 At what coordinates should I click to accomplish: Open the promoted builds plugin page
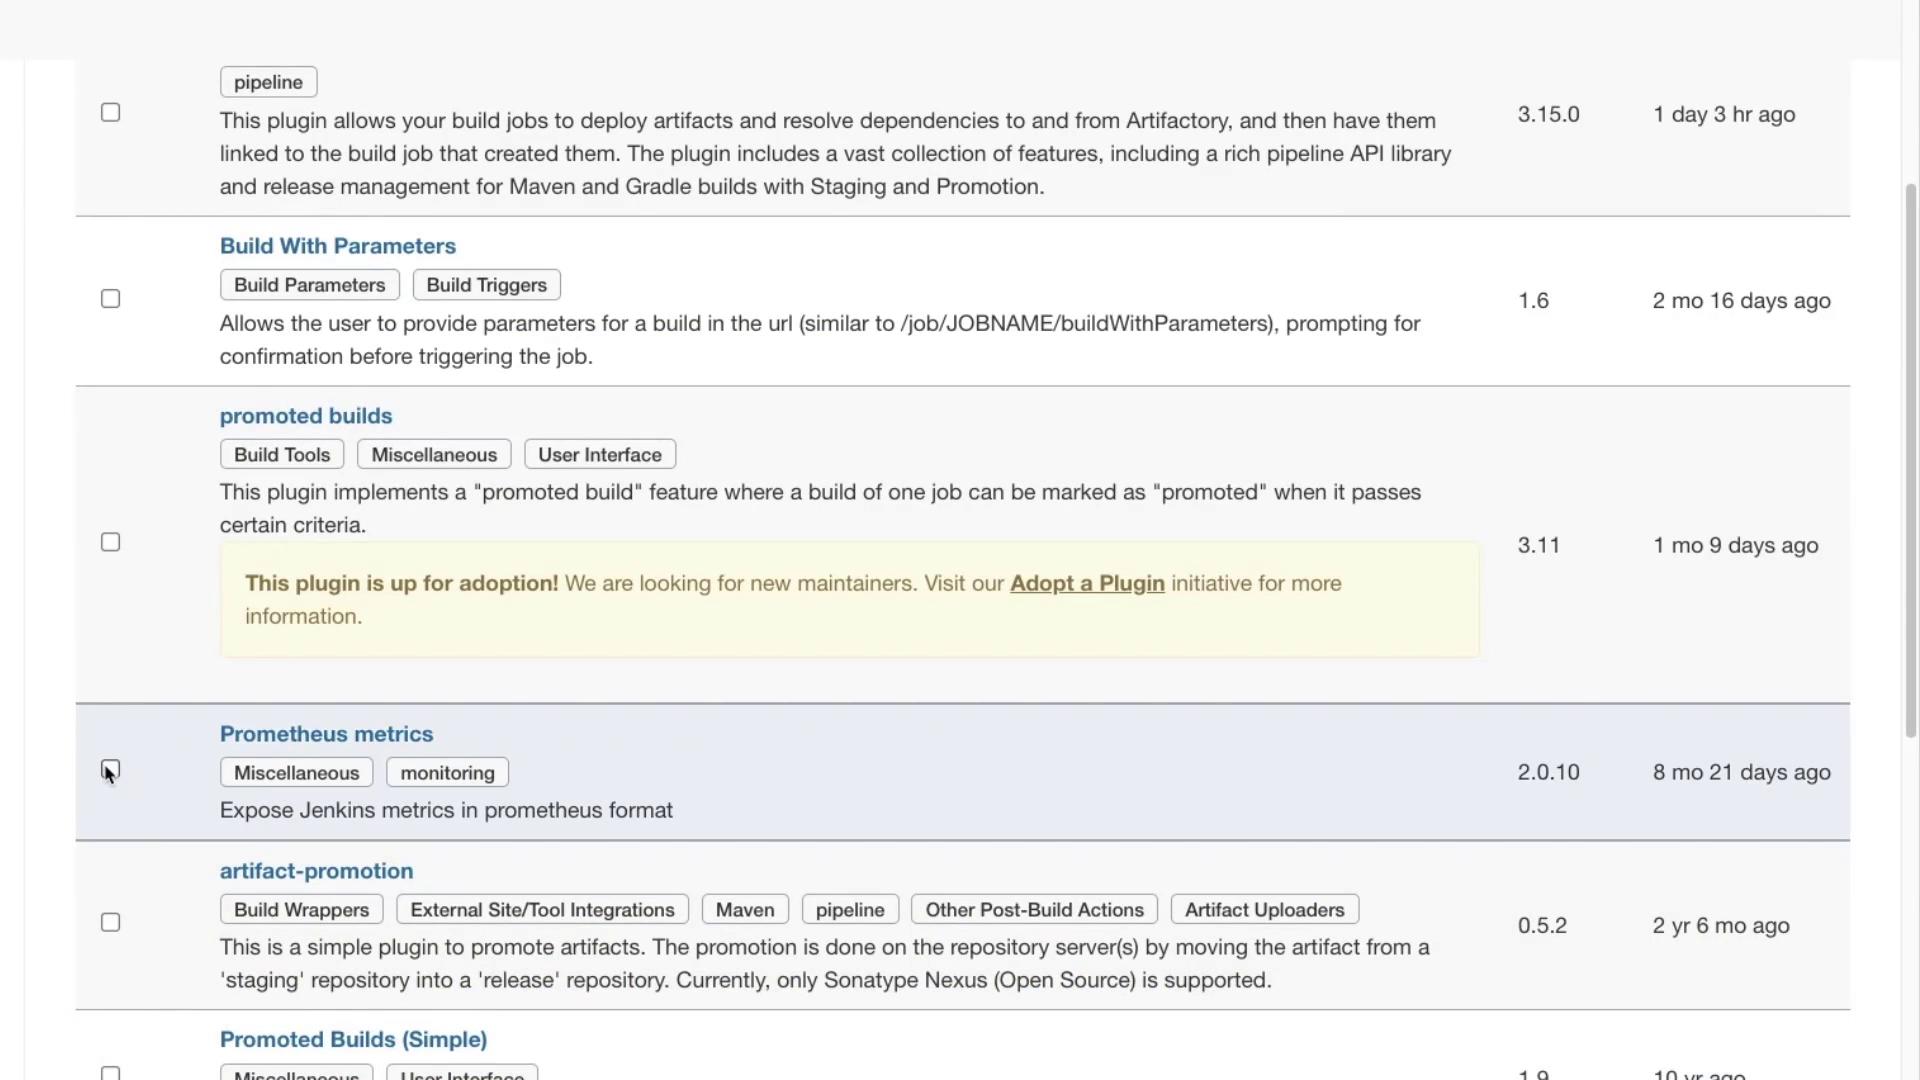305,416
